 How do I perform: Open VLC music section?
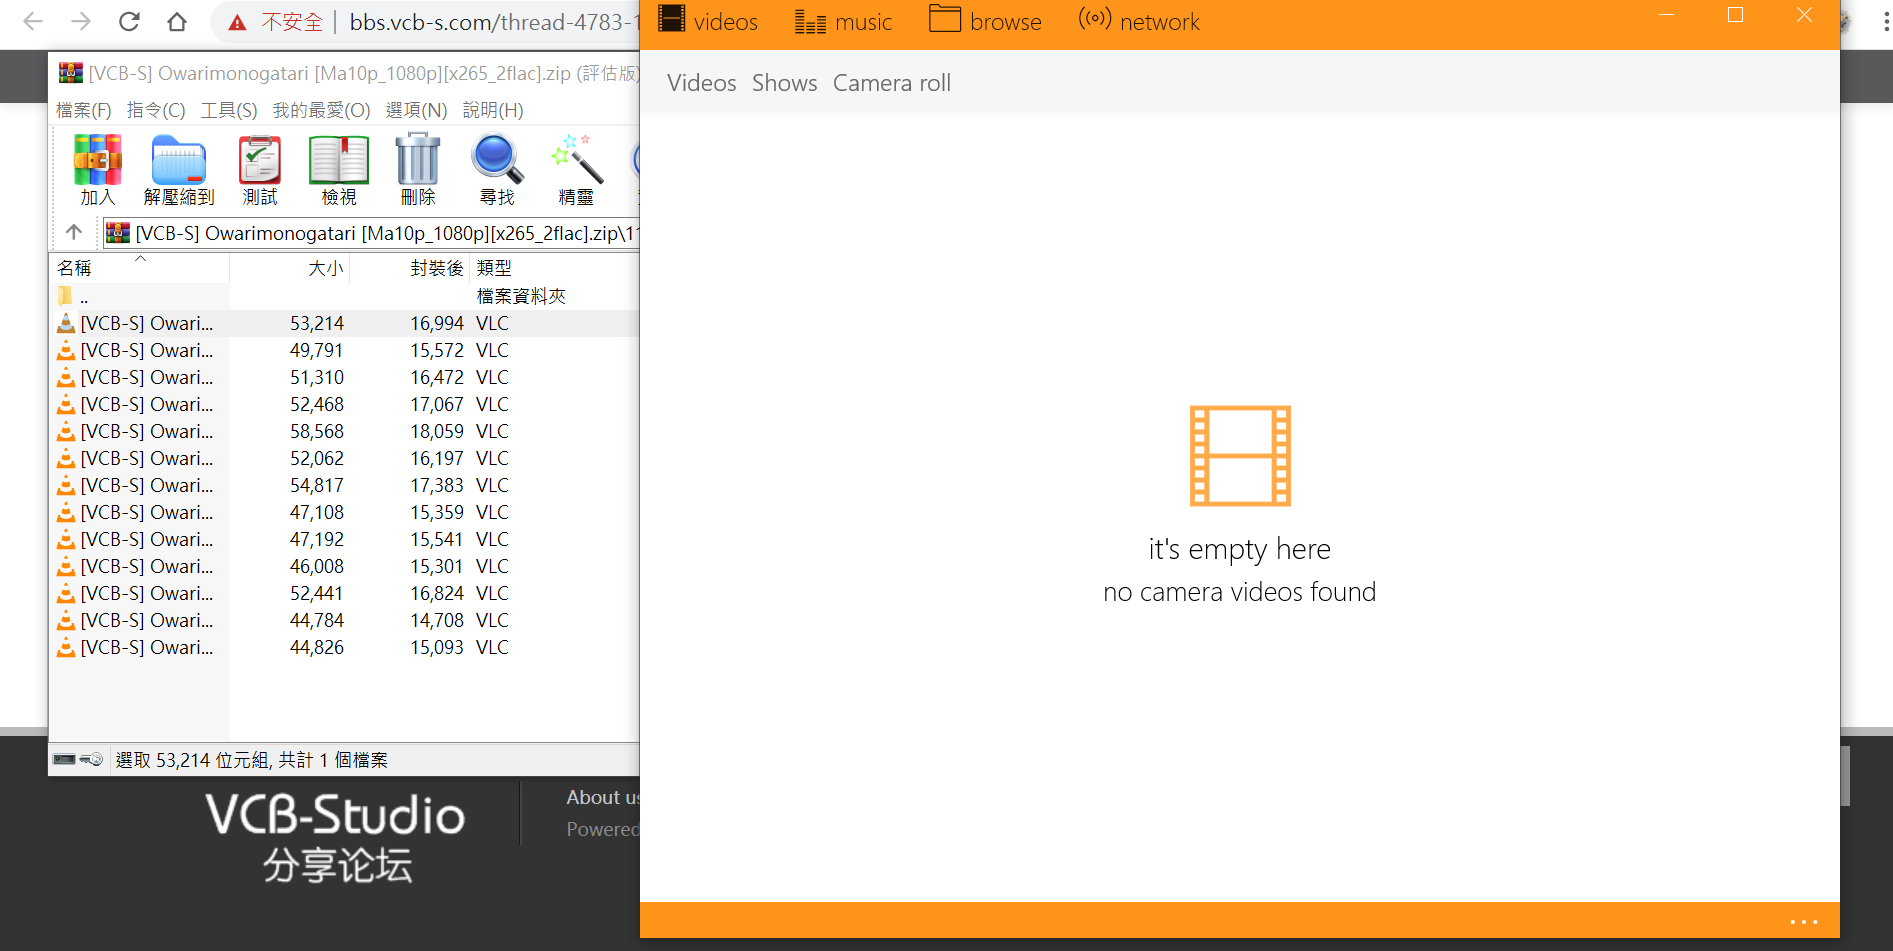(843, 21)
